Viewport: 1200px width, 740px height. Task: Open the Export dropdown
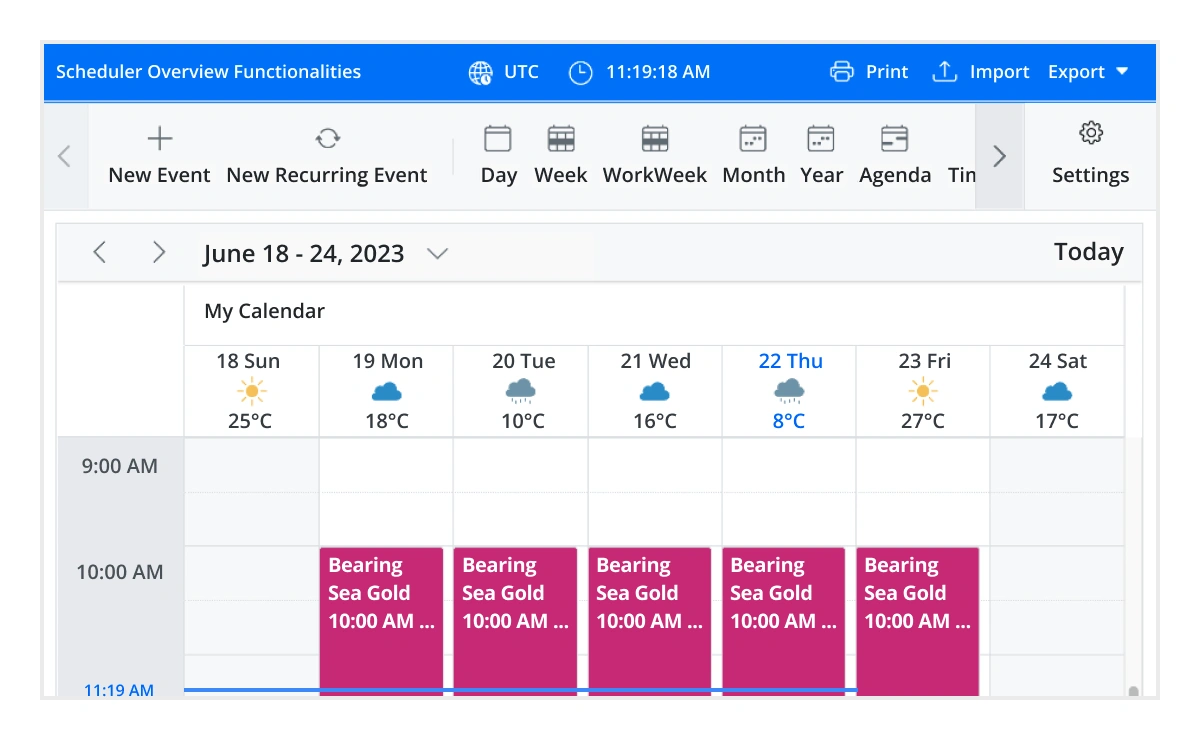coord(1086,71)
